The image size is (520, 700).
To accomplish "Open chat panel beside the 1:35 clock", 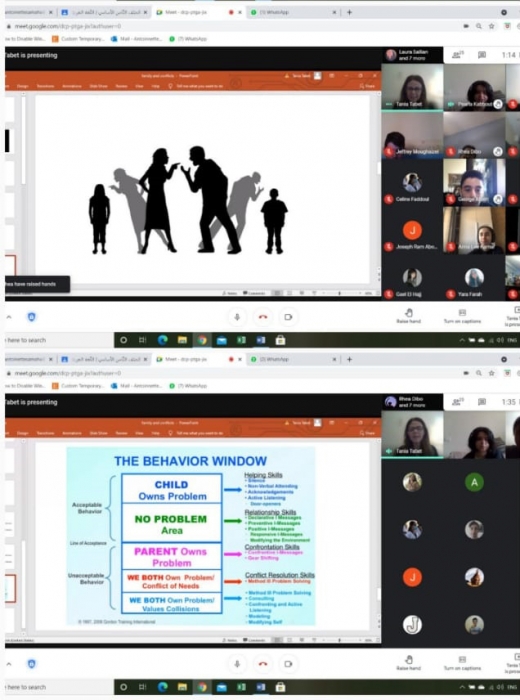I will [482, 402].
